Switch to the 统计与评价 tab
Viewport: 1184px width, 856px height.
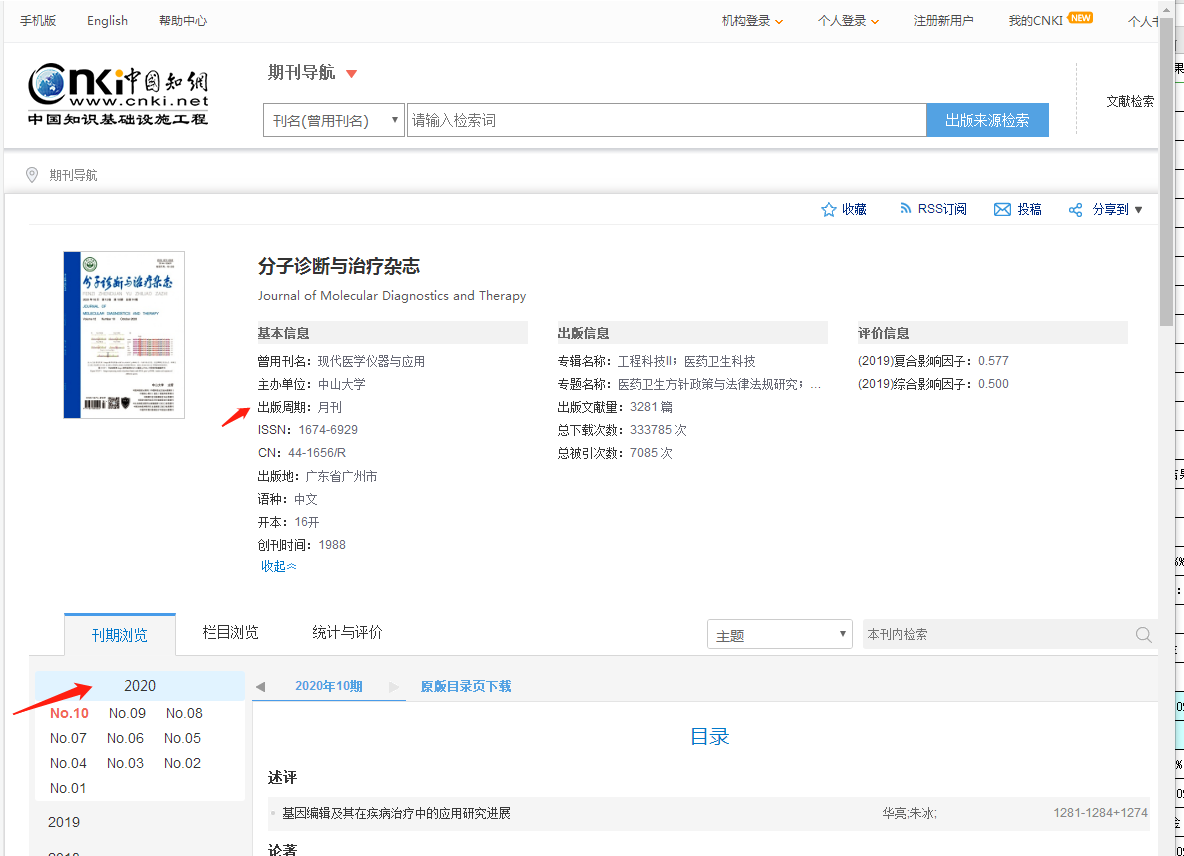click(347, 633)
